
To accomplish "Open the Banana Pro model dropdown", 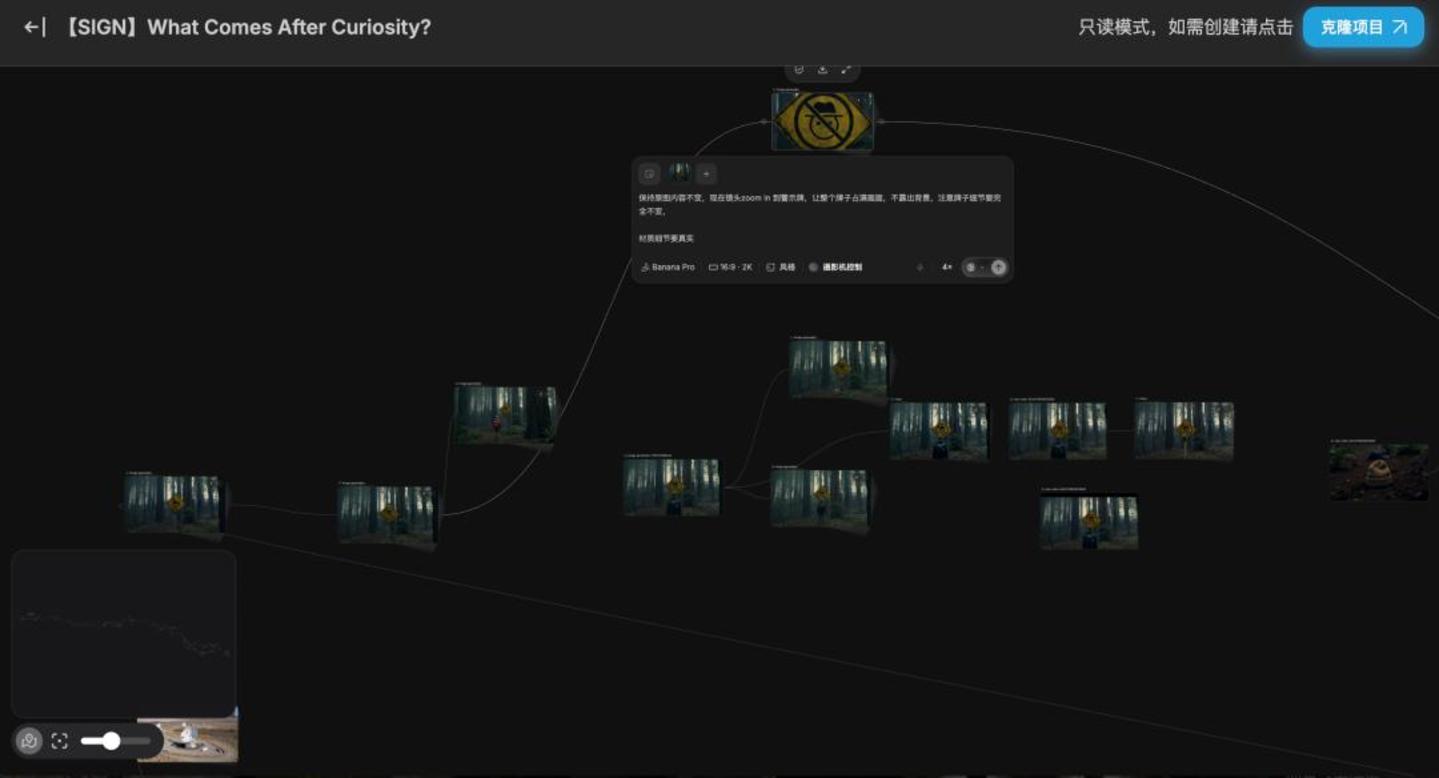I will coord(668,267).
